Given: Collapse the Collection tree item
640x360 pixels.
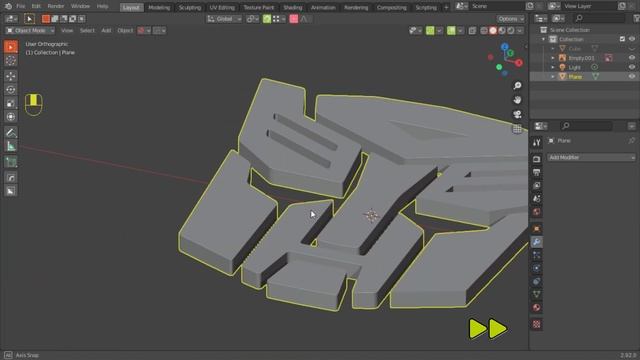Looking at the screenshot, I should click(543, 39).
